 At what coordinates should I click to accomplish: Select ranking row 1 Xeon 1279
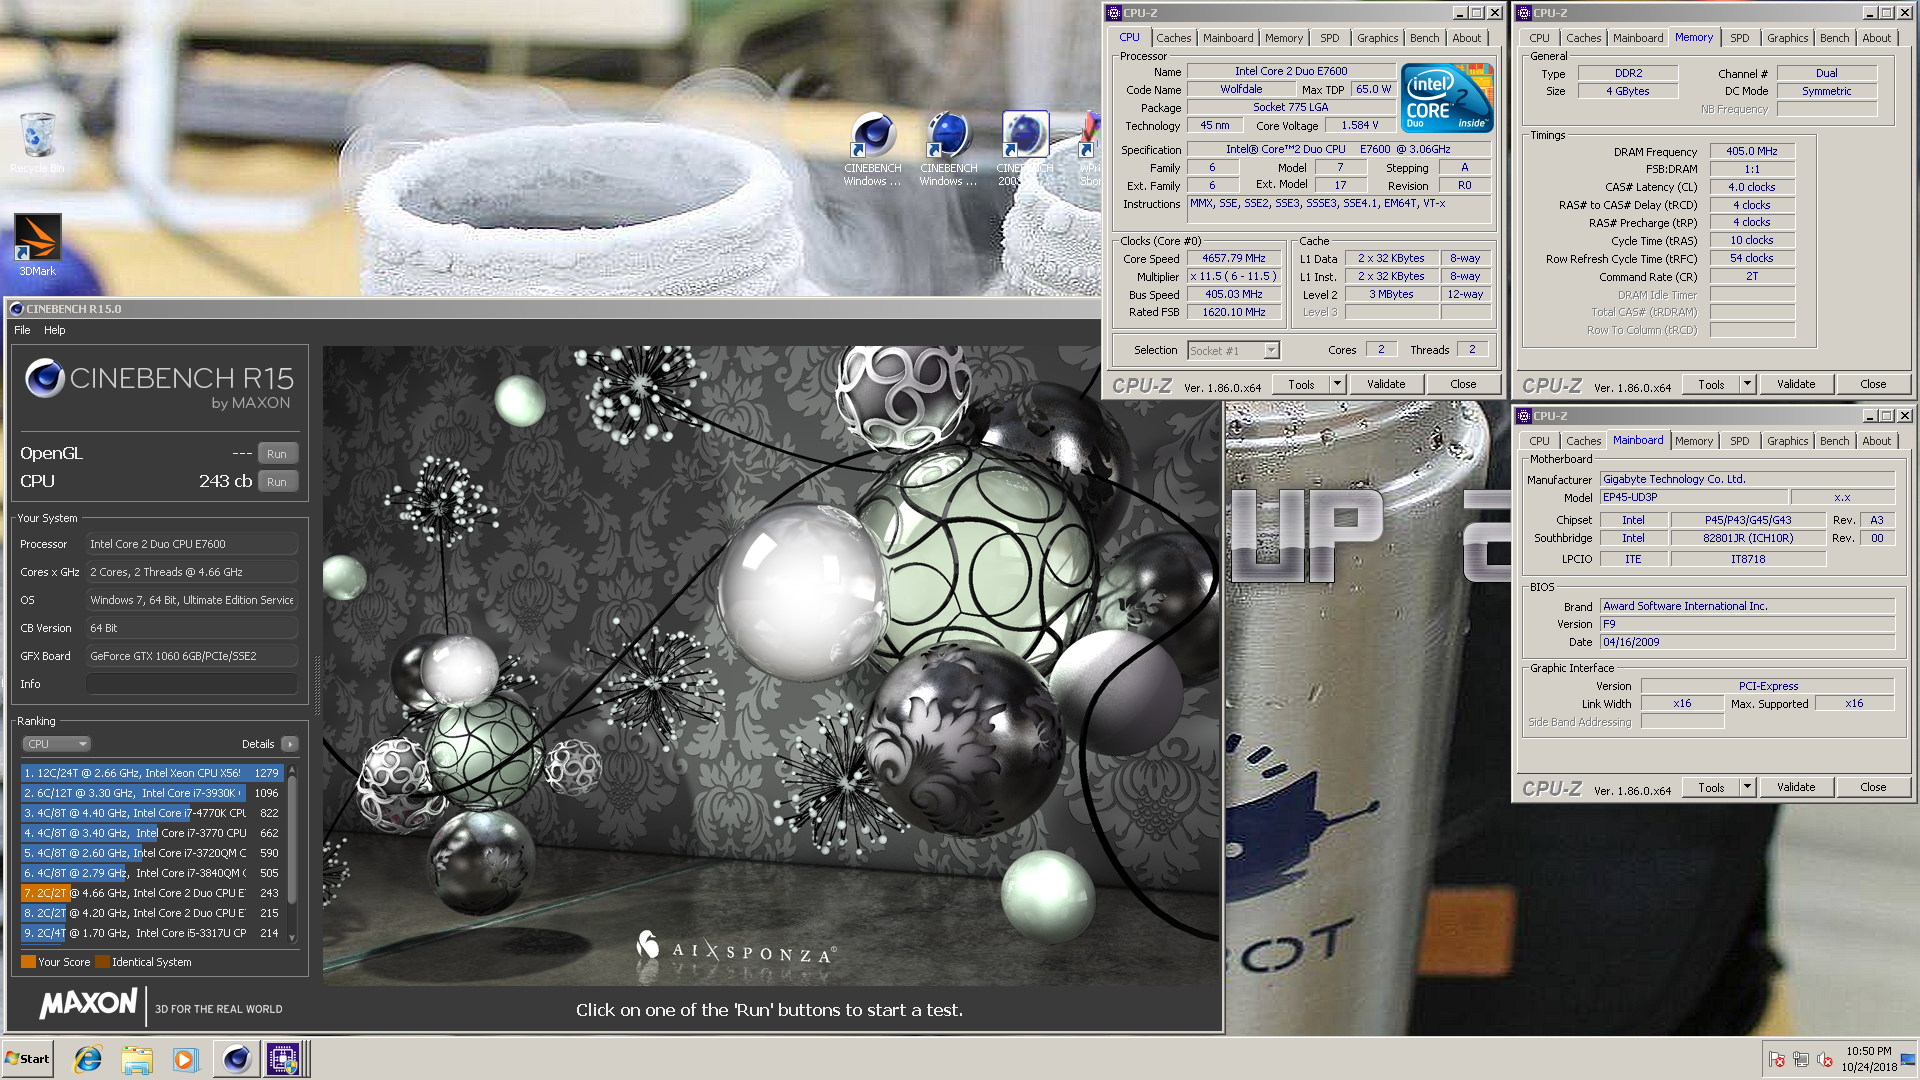(x=153, y=773)
